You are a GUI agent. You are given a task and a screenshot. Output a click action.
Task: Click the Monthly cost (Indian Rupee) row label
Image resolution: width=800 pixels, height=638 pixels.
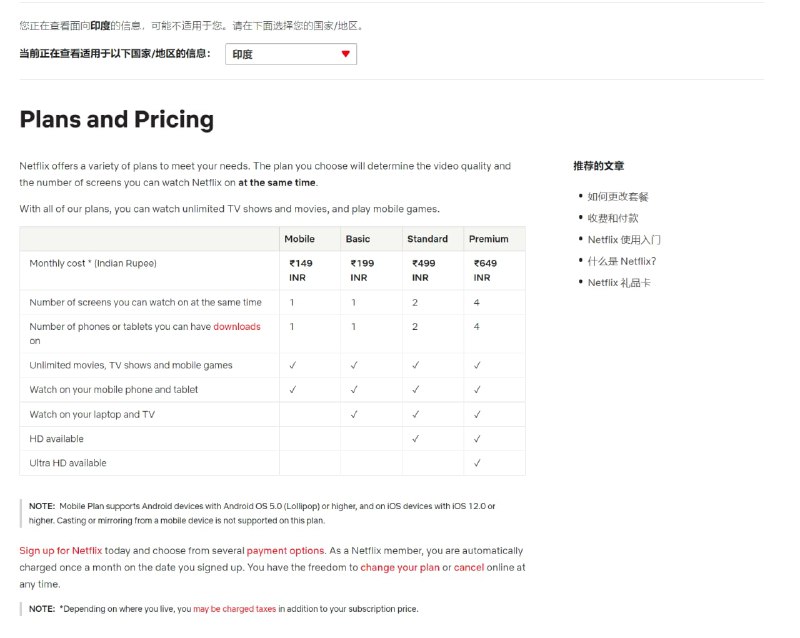[93, 263]
